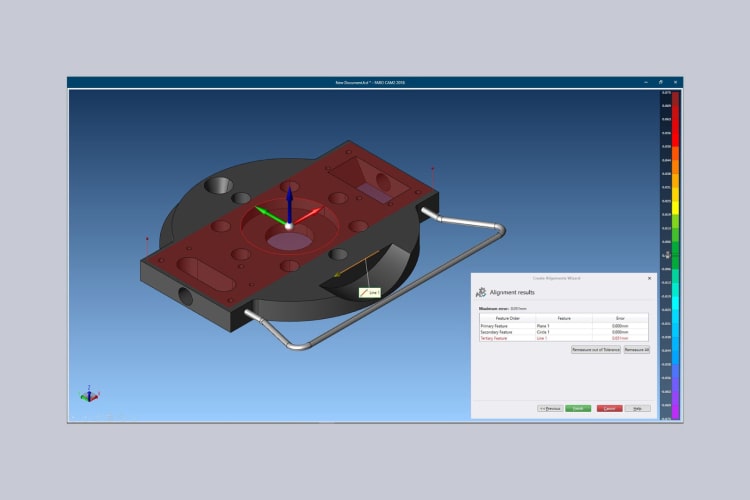Select the red Tertiary Feature row
This screenshot has width=750, height=500.
click(564, 338)
